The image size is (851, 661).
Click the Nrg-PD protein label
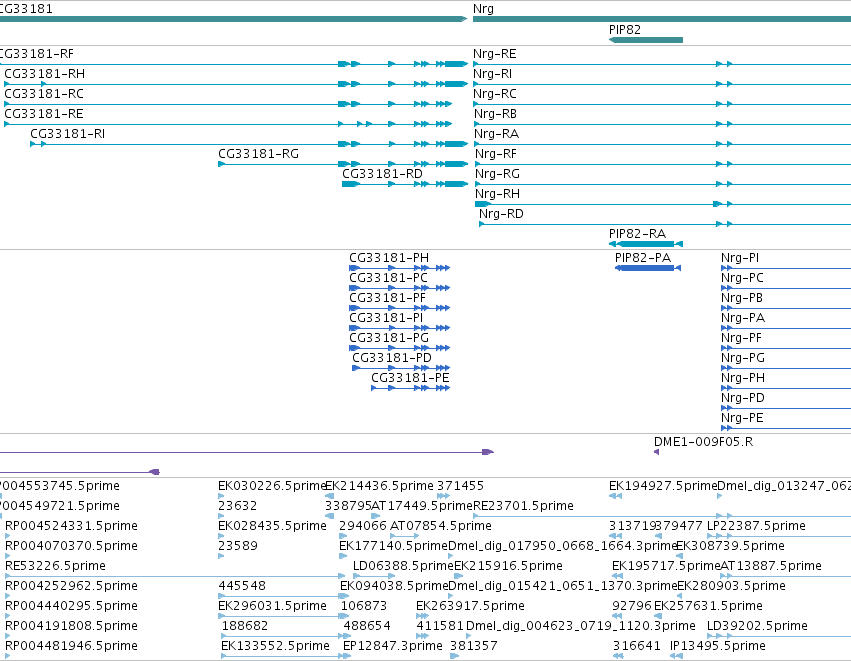[x=743, y=398]
